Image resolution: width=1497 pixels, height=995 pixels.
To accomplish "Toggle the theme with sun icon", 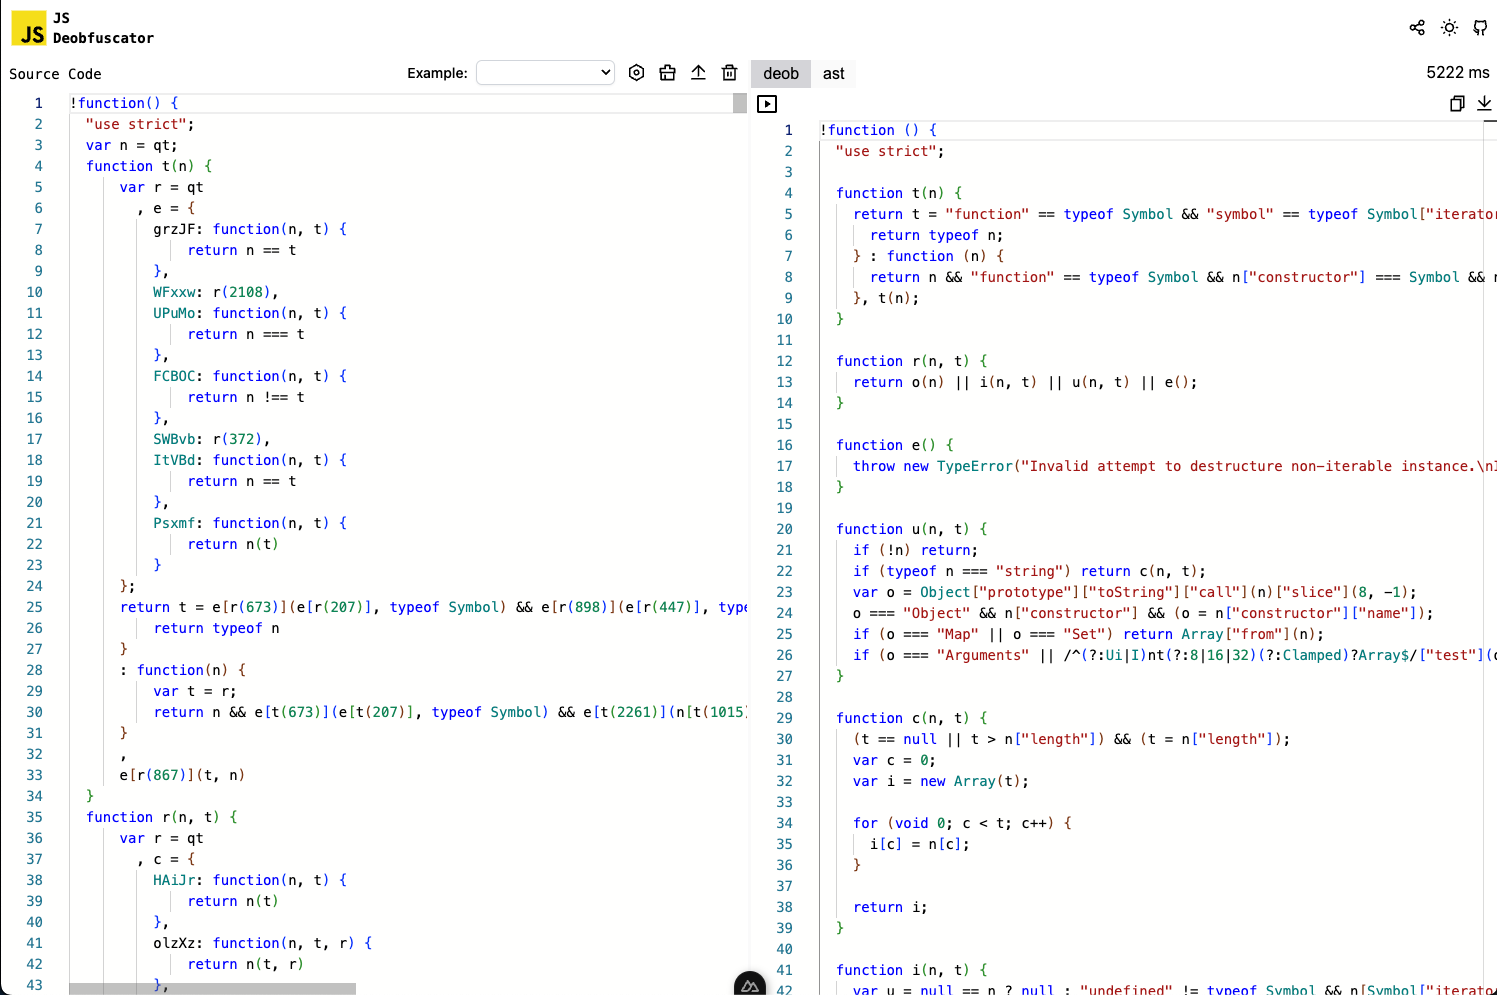I will tap(1449, 28).
